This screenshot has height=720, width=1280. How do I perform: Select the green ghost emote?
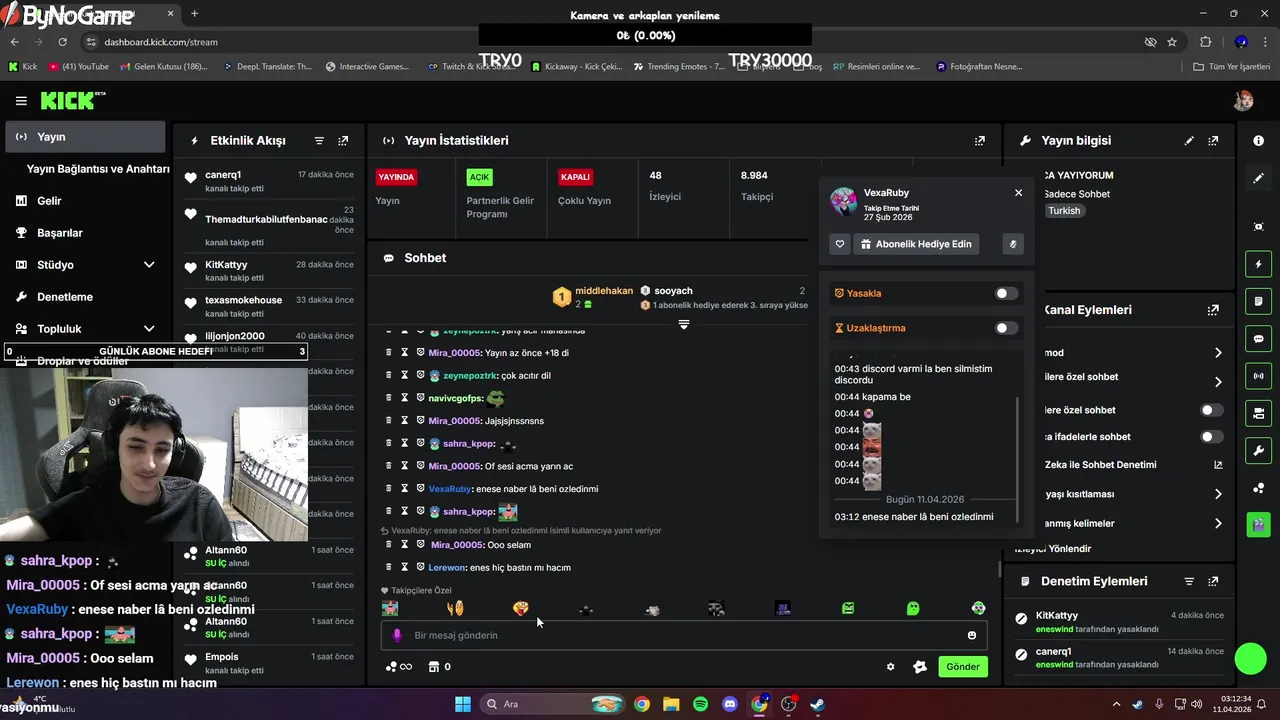point(913,608)
